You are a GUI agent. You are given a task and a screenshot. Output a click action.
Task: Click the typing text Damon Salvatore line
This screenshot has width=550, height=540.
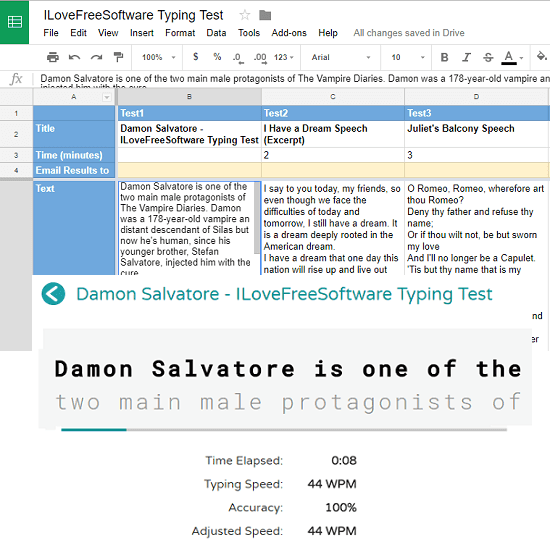(x=288, y=369)
